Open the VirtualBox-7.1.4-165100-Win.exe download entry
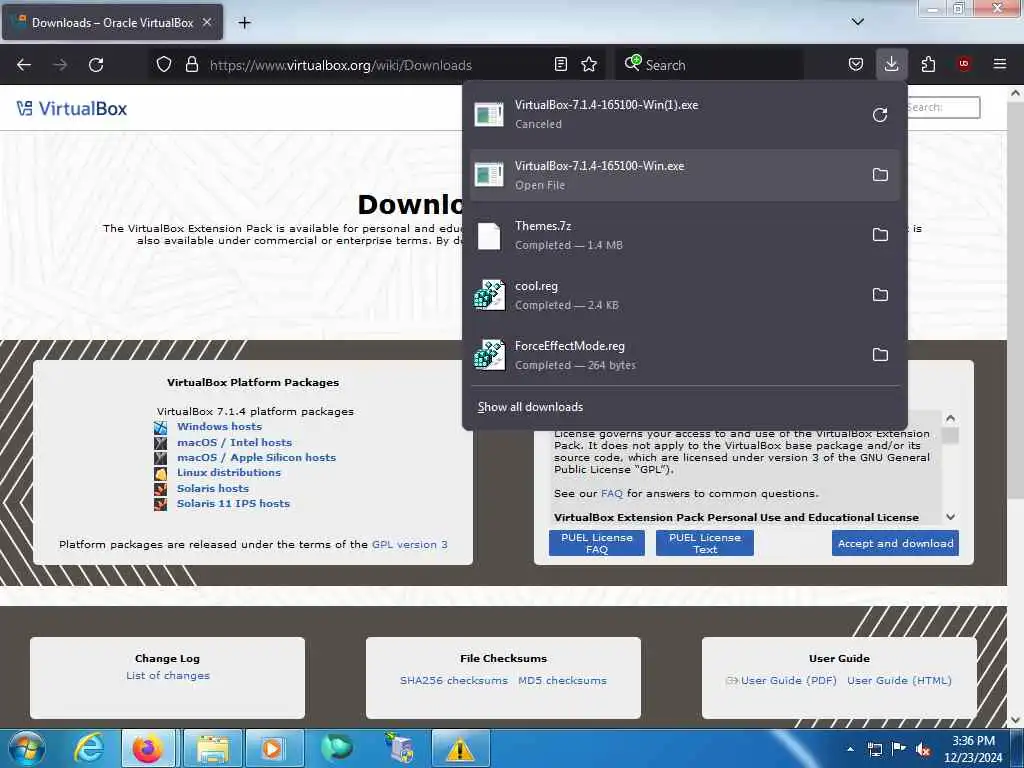The height and width of the screenshot is (768, 1024). (684, 175)
